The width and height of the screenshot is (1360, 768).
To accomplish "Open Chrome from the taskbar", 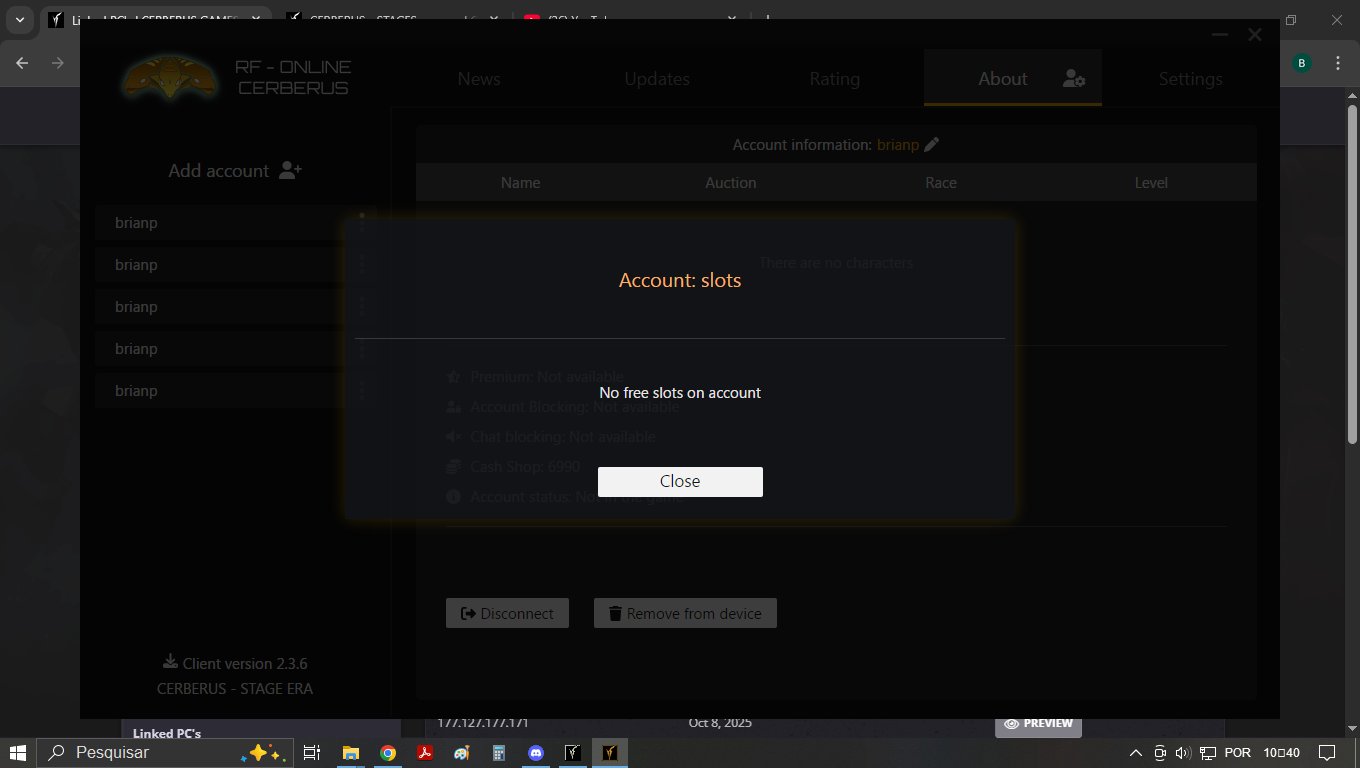I will (x=388, y=752).
